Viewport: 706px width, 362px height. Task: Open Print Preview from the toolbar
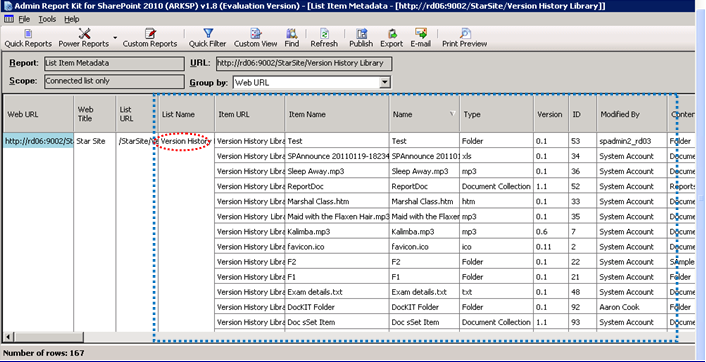click(x=465, y=38)
